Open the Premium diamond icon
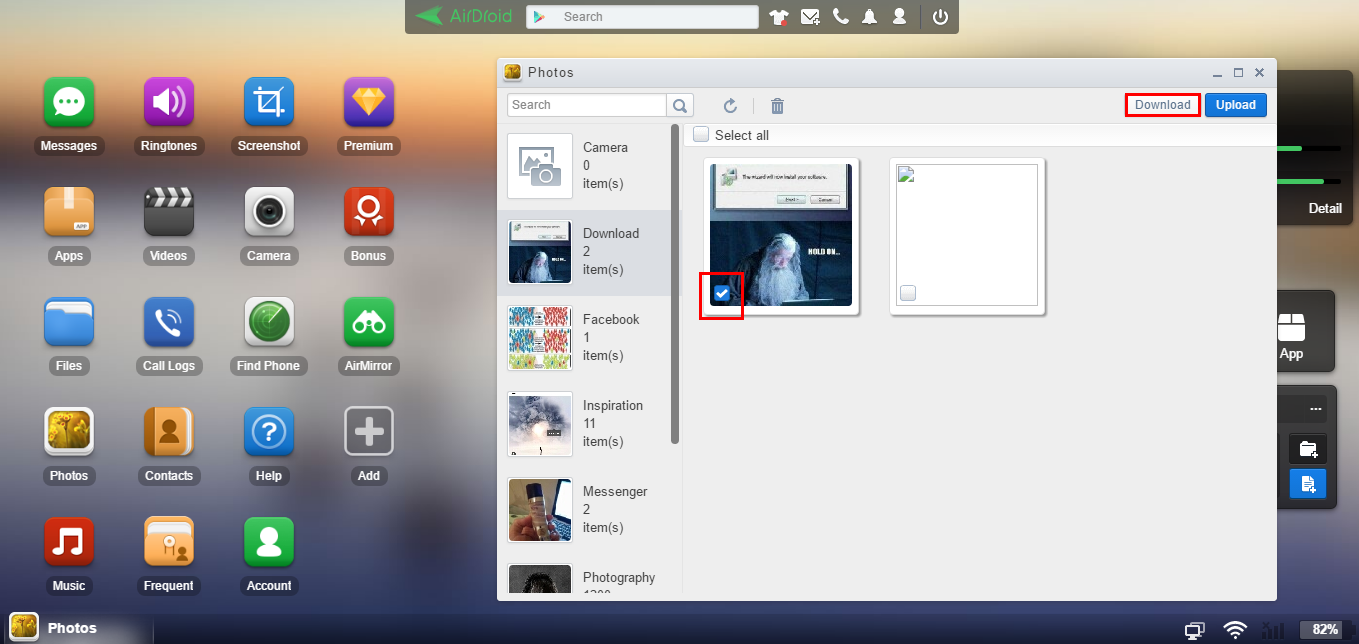The image size is (1359, 644). click(369, 102)
